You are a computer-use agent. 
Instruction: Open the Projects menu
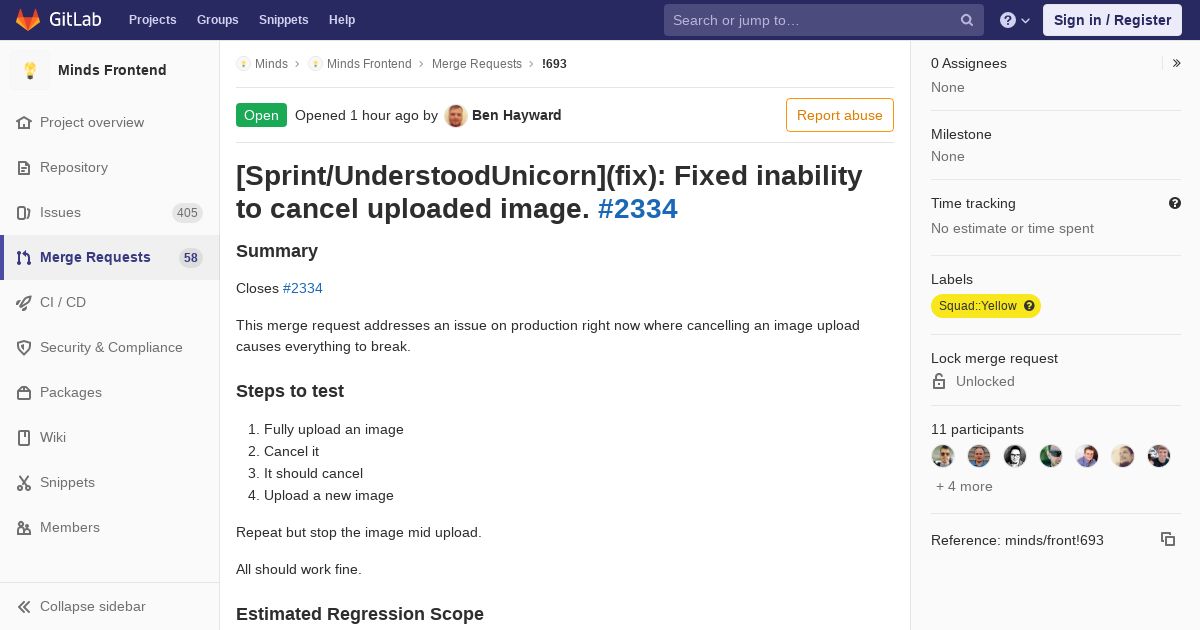(x=152, y=20)
